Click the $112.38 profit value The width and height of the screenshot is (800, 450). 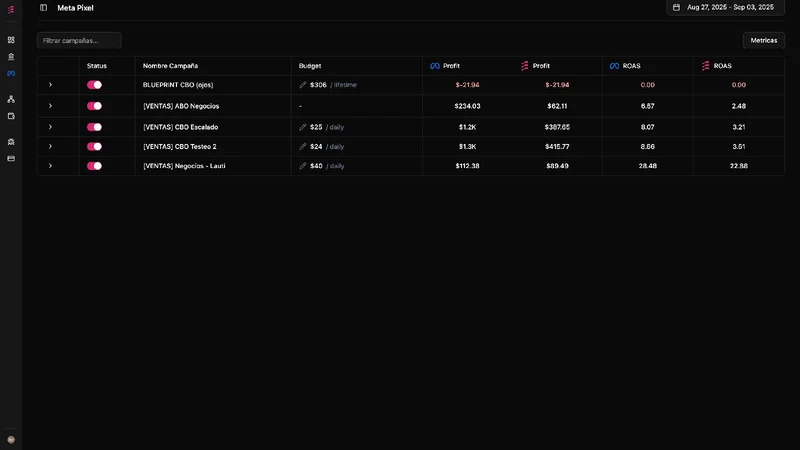[x=467, y=166]
